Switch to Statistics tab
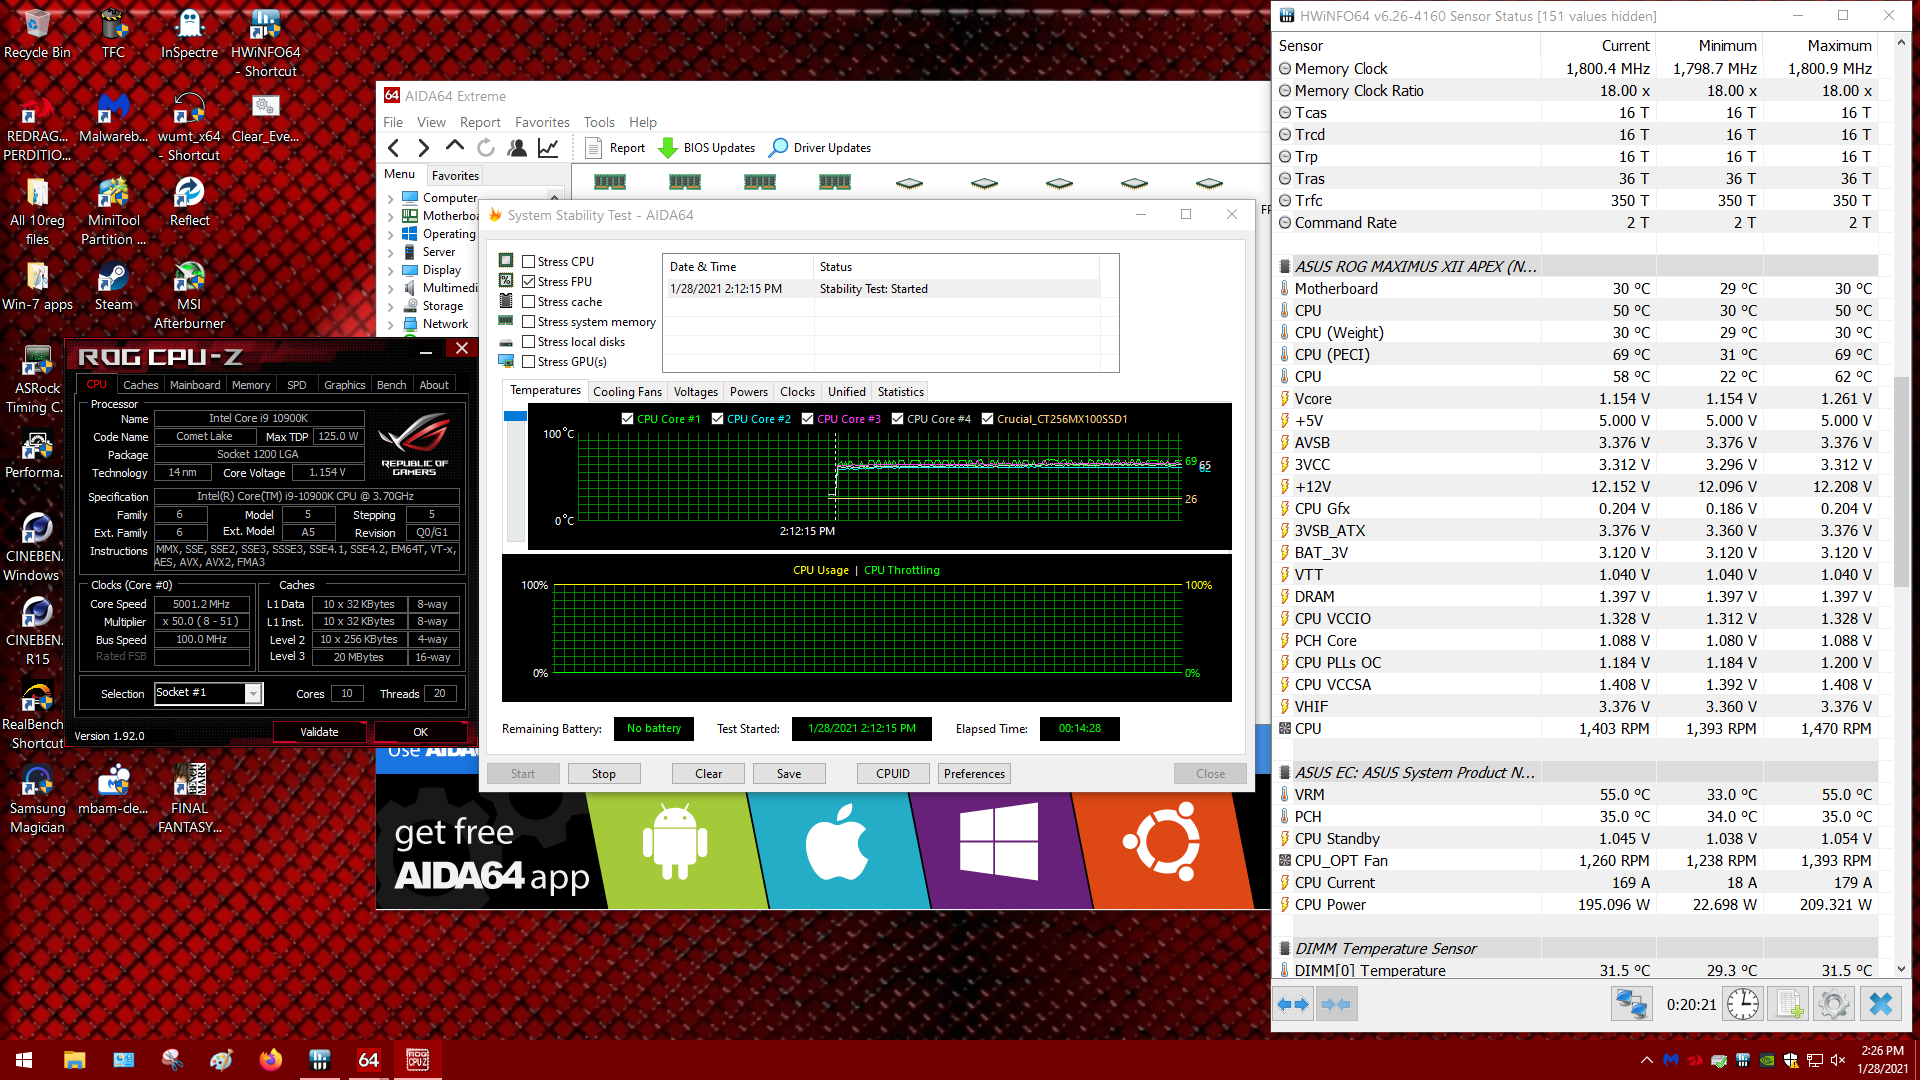Screen dimensions: 1920x1080 click(900, 392)
